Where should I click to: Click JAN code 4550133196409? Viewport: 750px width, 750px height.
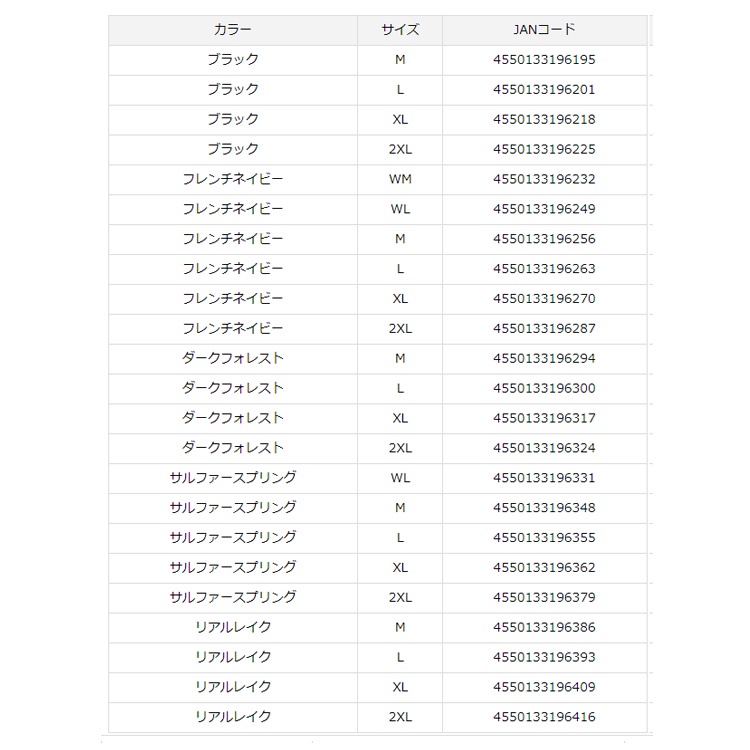tap(544, 687)
